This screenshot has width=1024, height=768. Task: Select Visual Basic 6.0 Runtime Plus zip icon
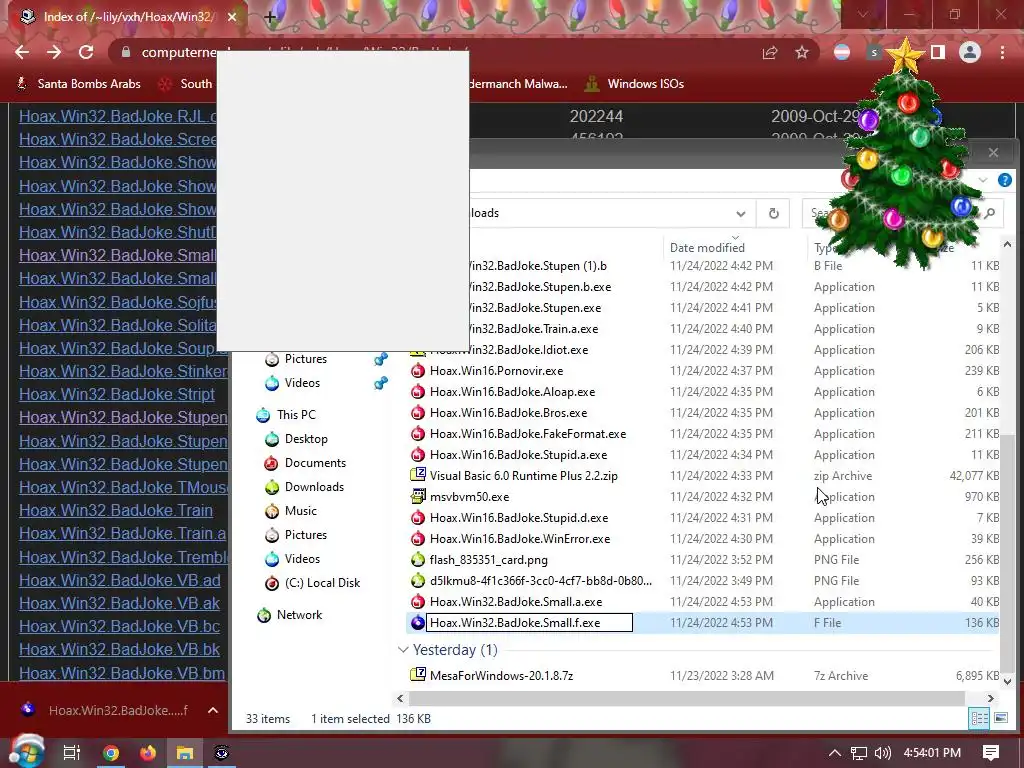pyautogui.click(x=418, y=475)
